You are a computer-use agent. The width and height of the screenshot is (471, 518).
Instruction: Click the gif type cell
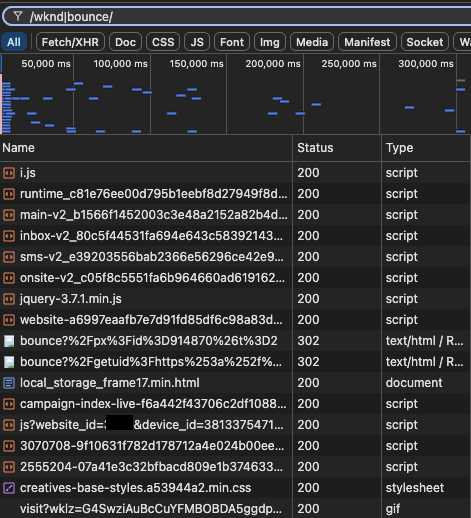pos(393,509)
